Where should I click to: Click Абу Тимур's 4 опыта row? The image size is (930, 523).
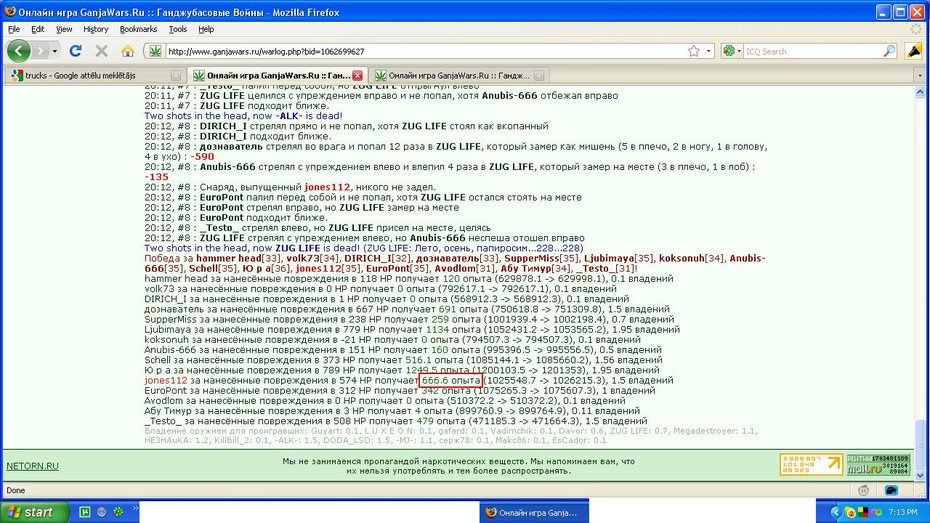pos(391,411)
